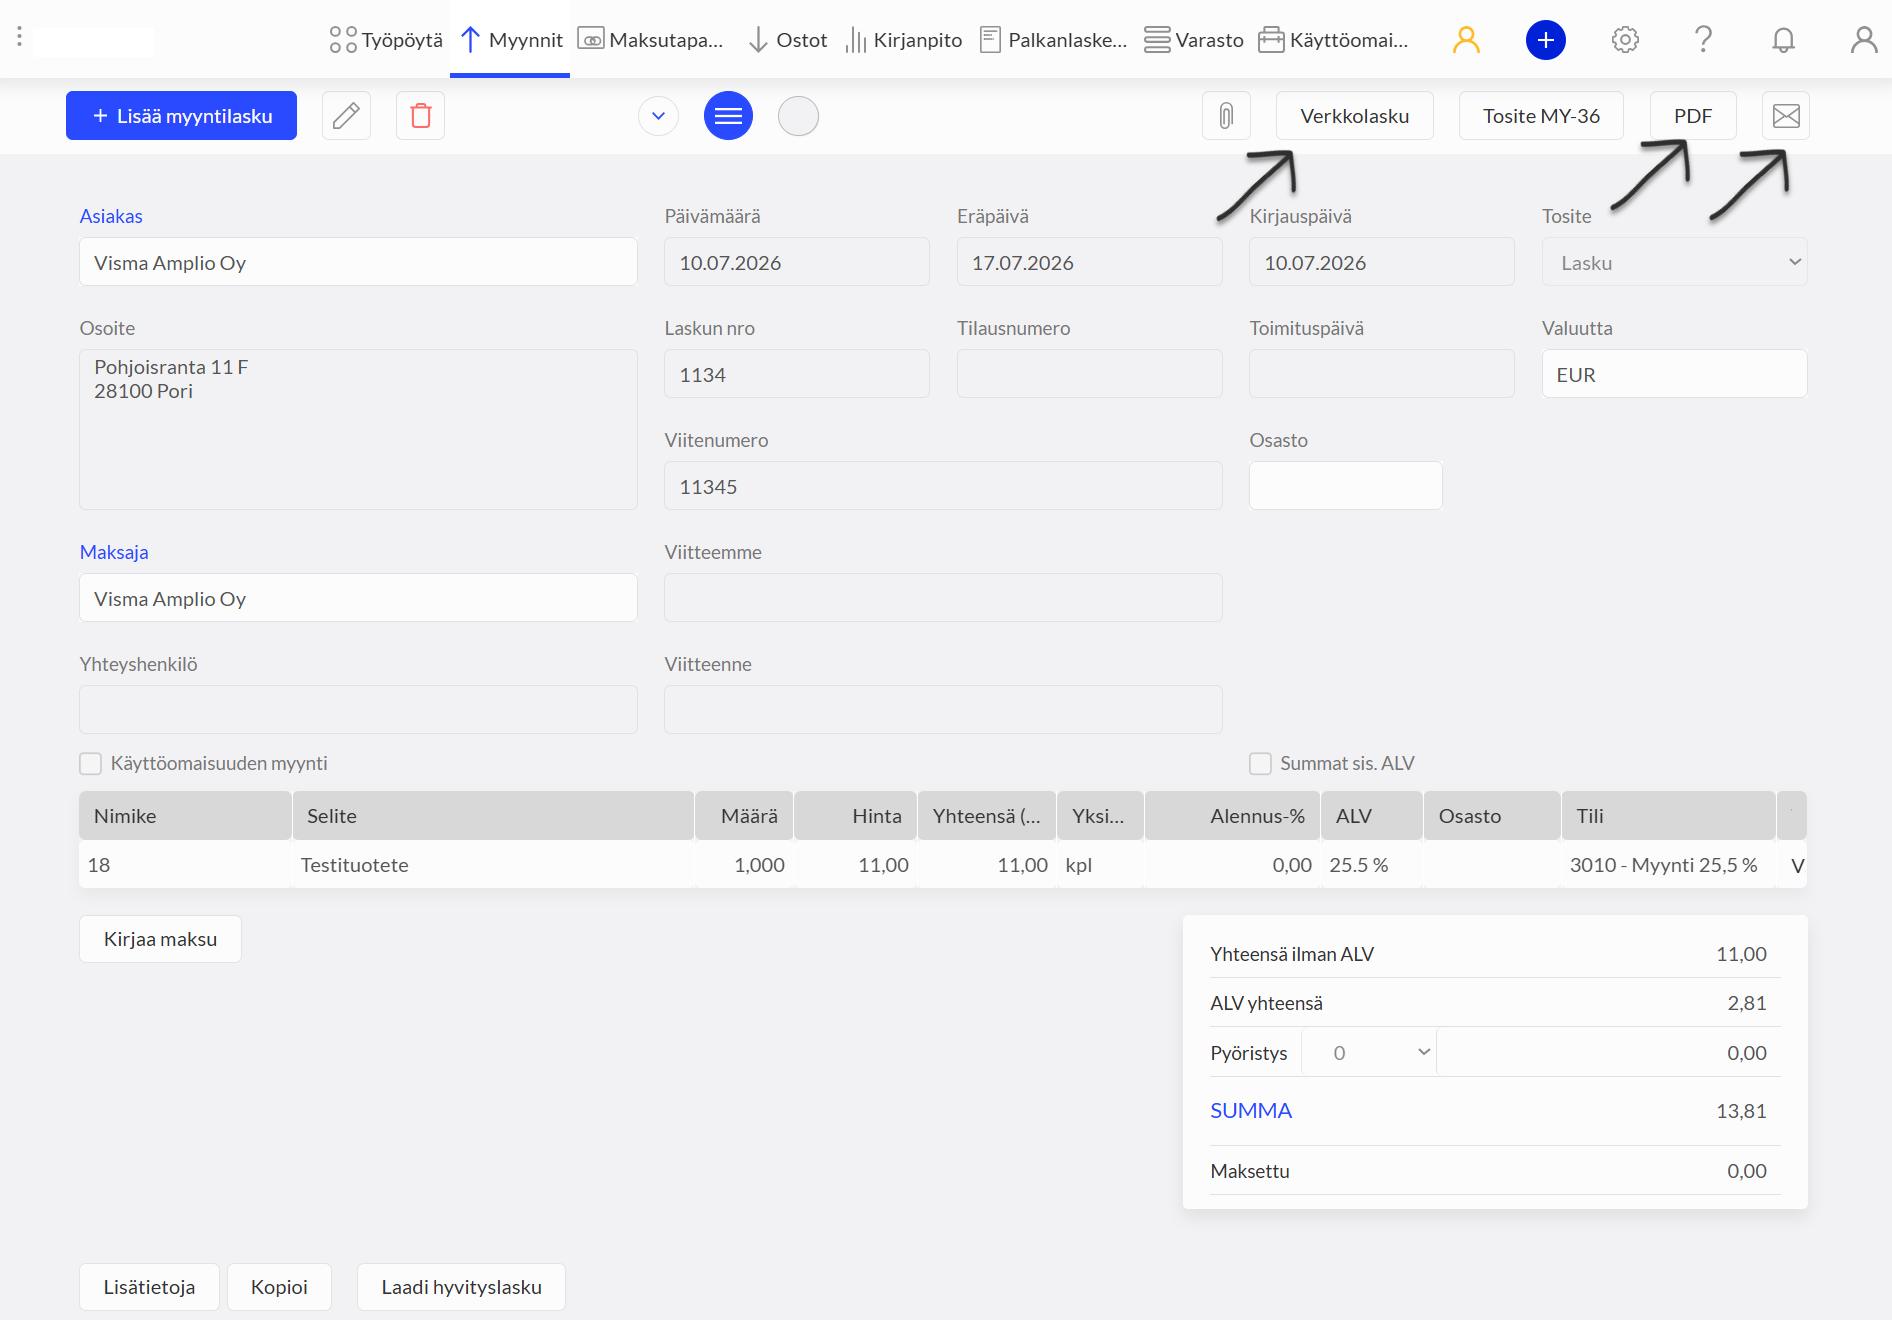Click the blue list-lines round button

coord(728,116)
